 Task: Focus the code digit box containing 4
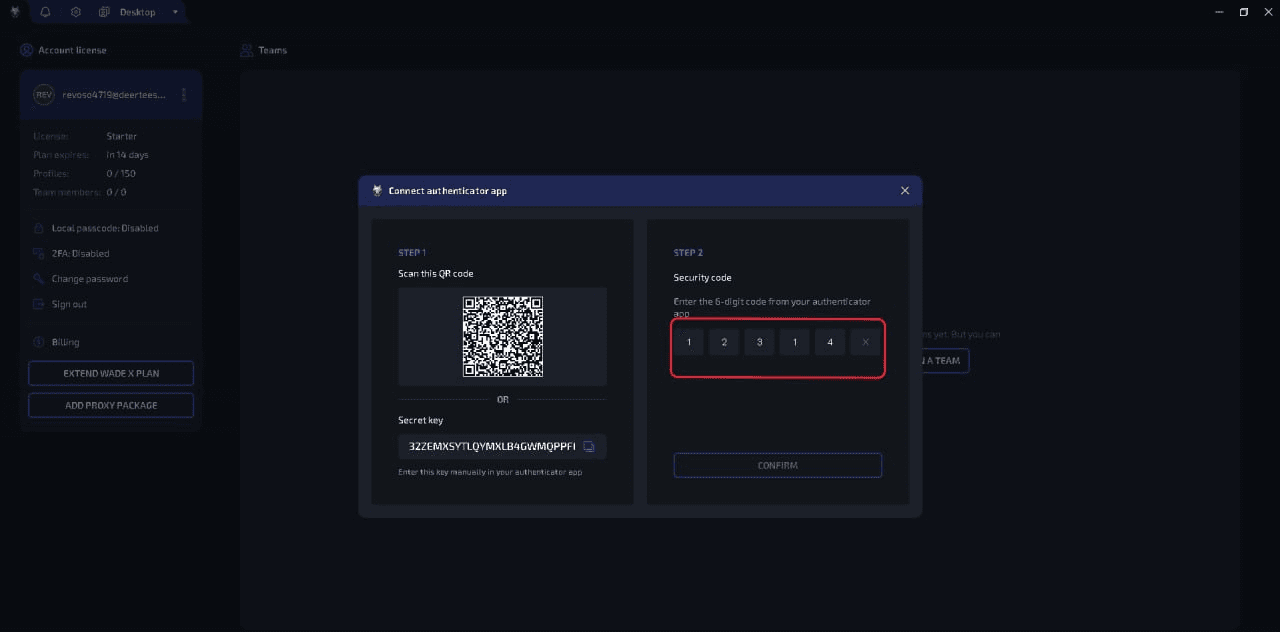[830, 342]
